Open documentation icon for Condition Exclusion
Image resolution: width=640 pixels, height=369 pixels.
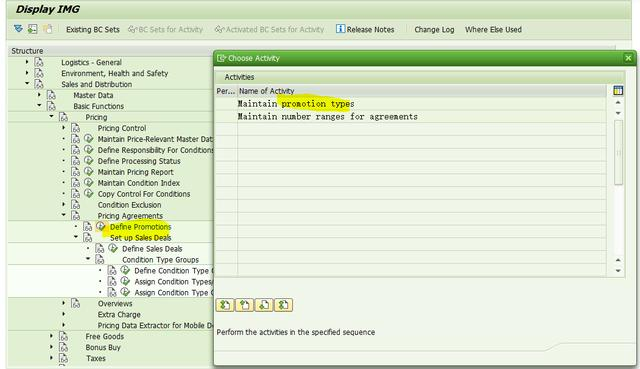pyautogui.click(x=76, y=205)
